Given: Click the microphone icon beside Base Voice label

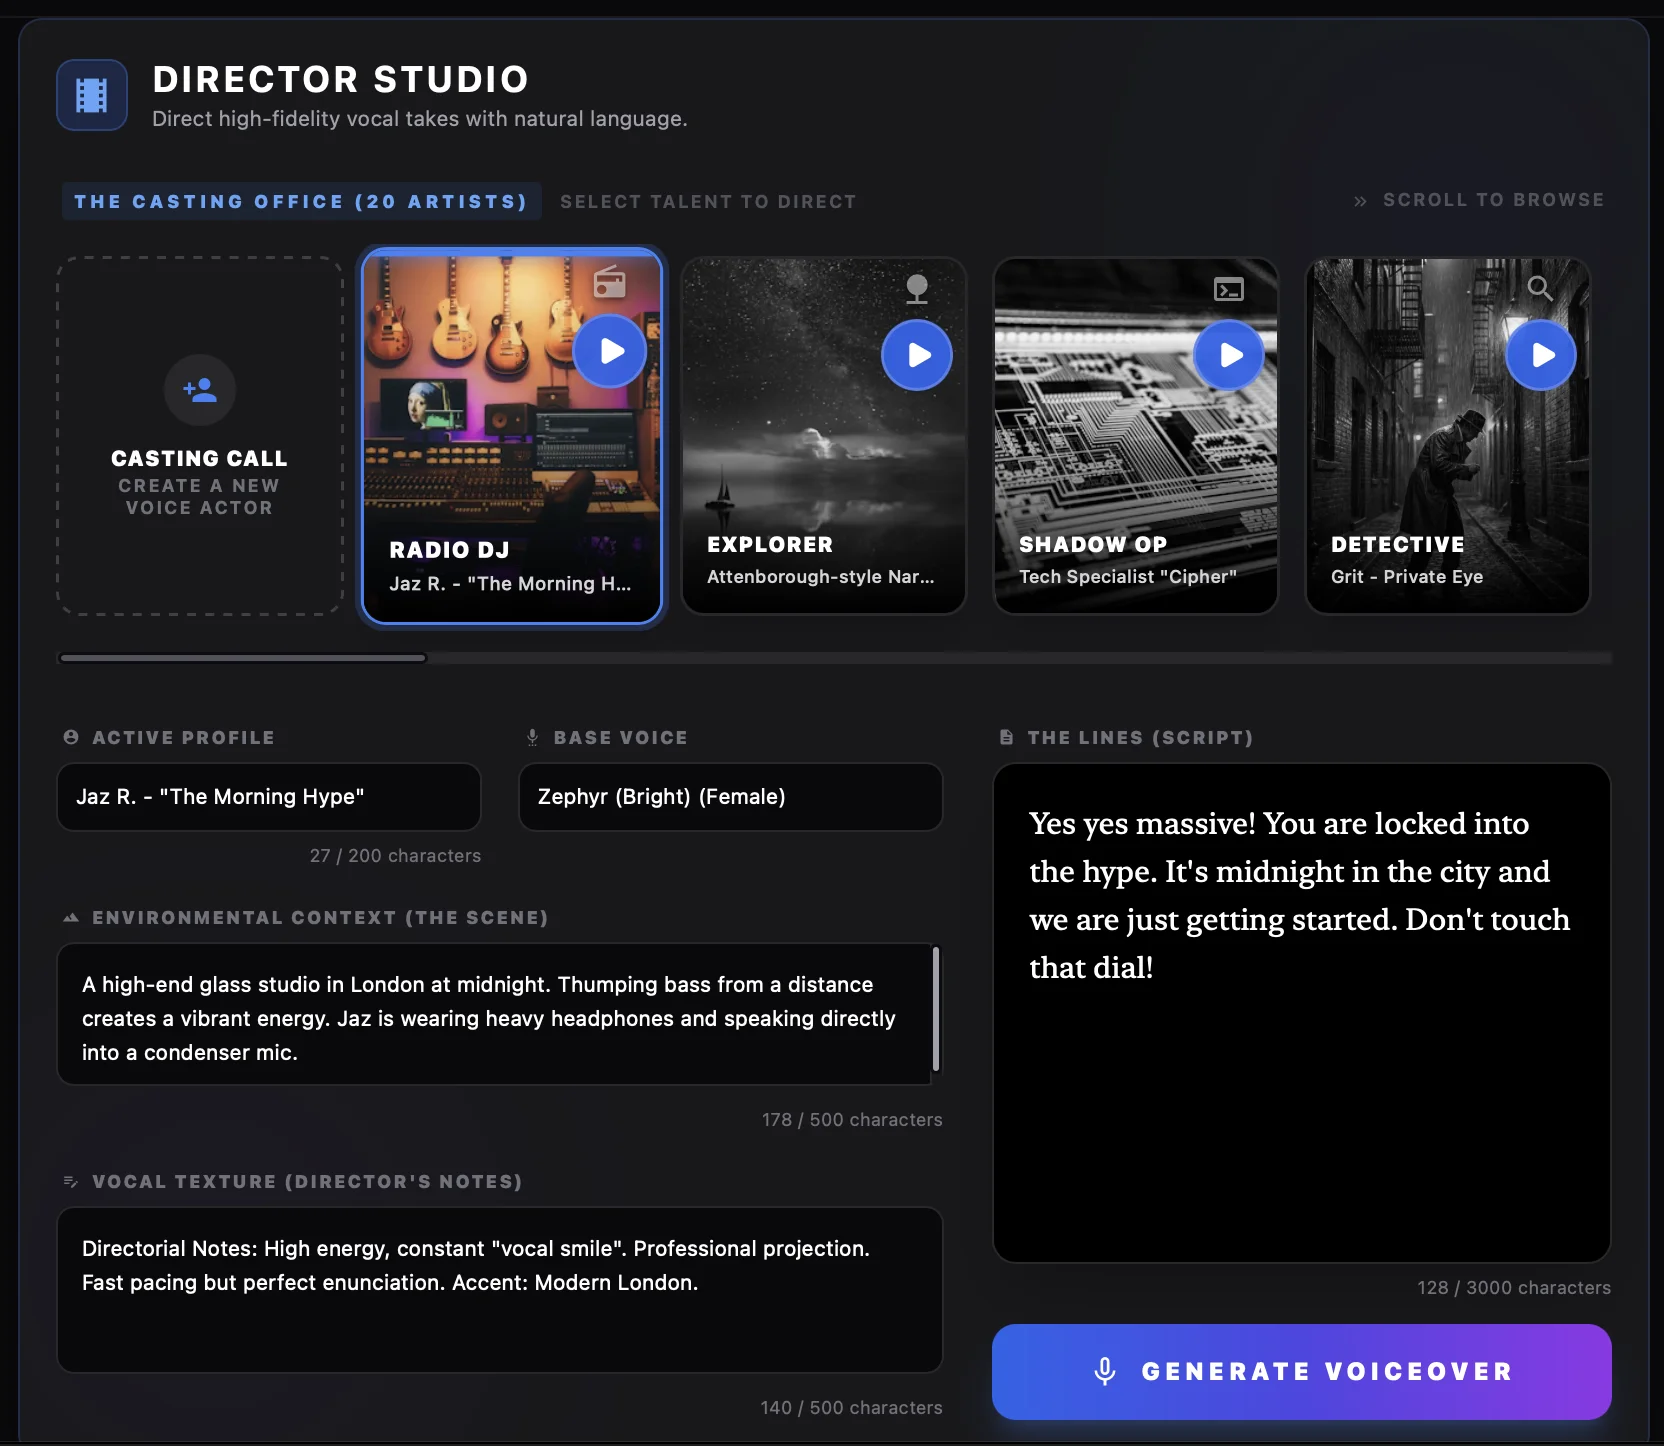Looking at the screenshot, I should click(x=531, y=737).
